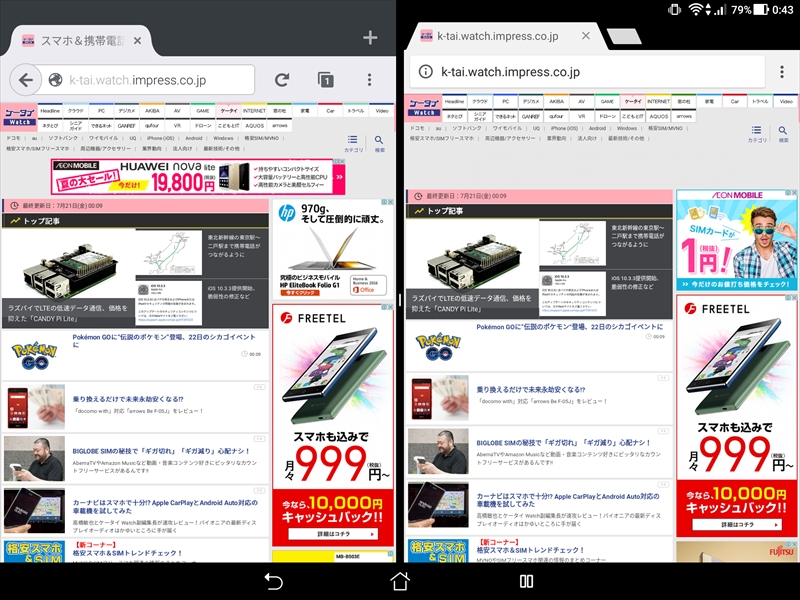800x600 pixels.
Task: Select the スマホ&携帯電 tab in left browser
Action: 82,41
